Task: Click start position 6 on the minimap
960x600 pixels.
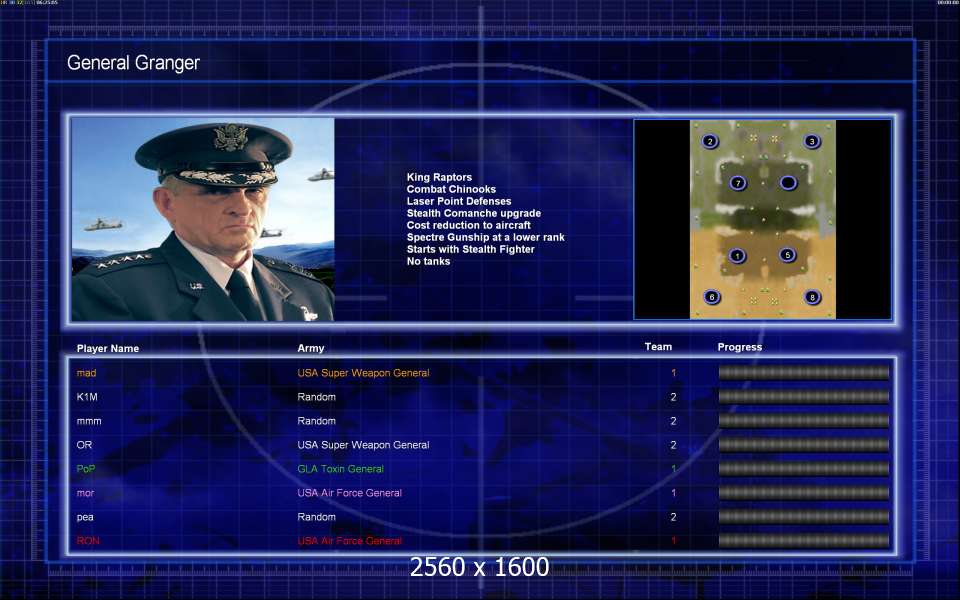Action: point(711,297)
